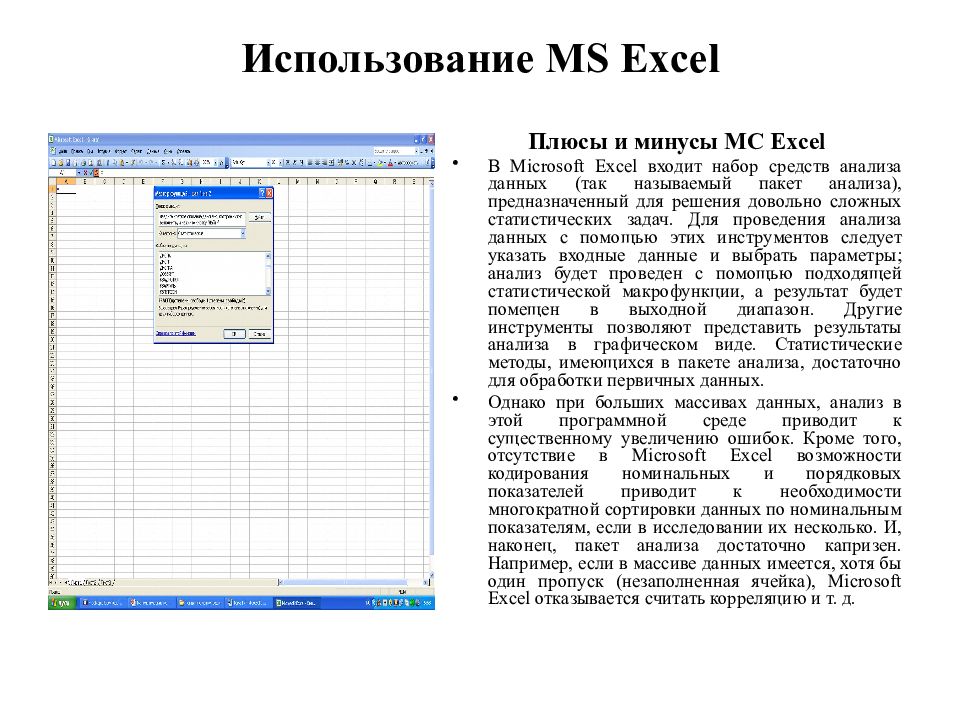Click function list scrollbar down arrow
The height and width of the screenshot is (720, 960).
click(268, 291)
